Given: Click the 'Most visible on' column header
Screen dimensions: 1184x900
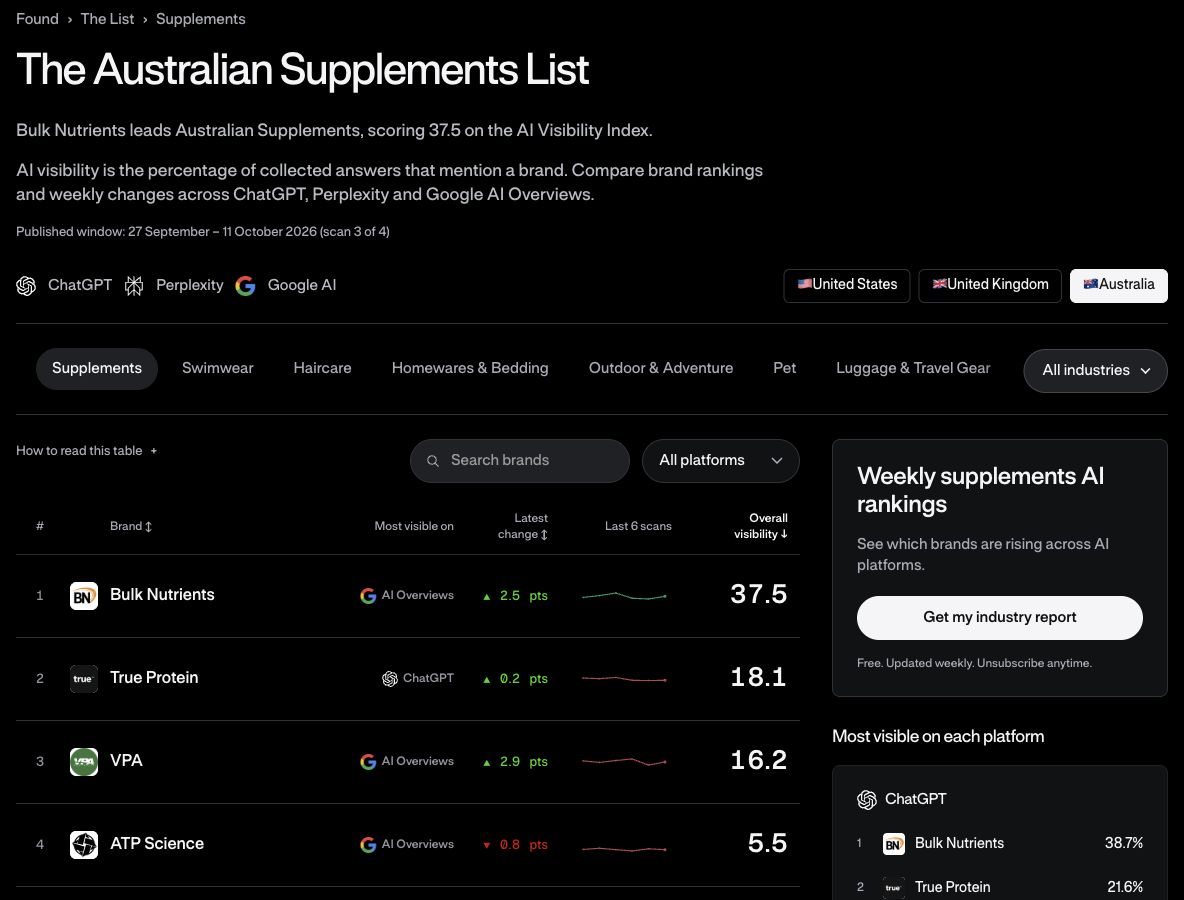Looking at the screenshot, I should [414, 526].
